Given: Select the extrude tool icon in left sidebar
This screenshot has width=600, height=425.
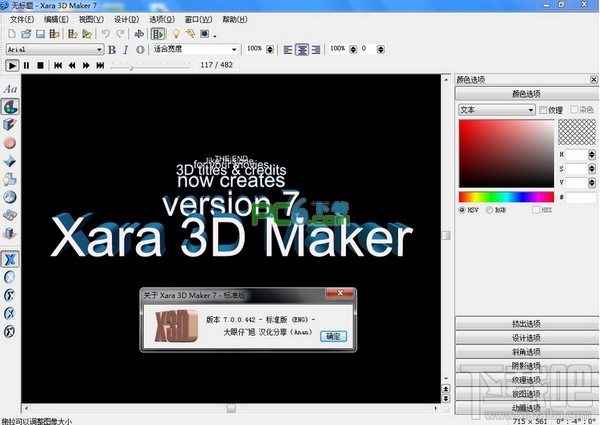Looking at the screenshot, I should (x=10, y=124).
